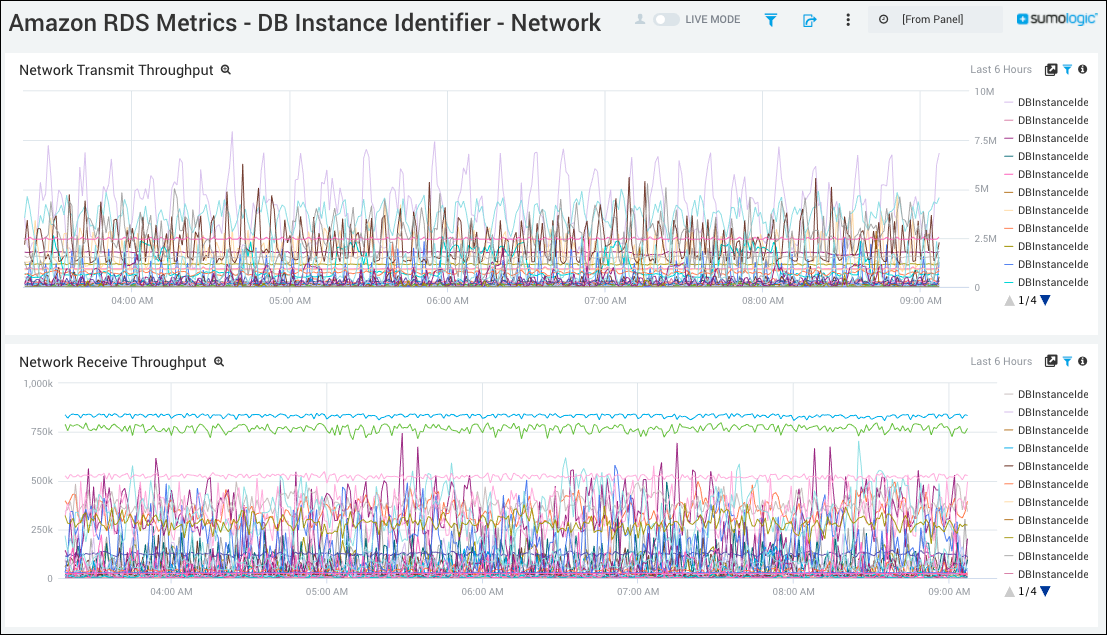Toggle second DBInstanceIde legend entry in Receive panel

coord(1046,412)
